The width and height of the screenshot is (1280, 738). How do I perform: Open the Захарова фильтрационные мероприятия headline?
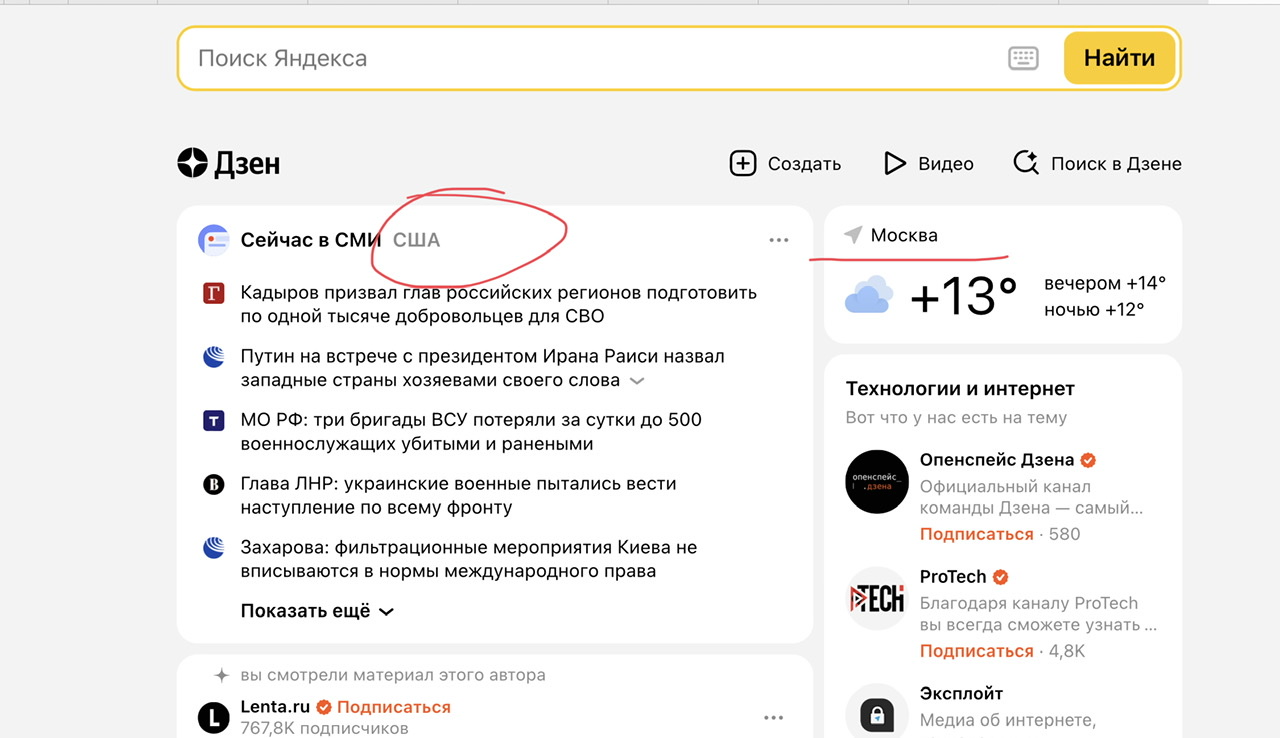[x=469, y=559]
